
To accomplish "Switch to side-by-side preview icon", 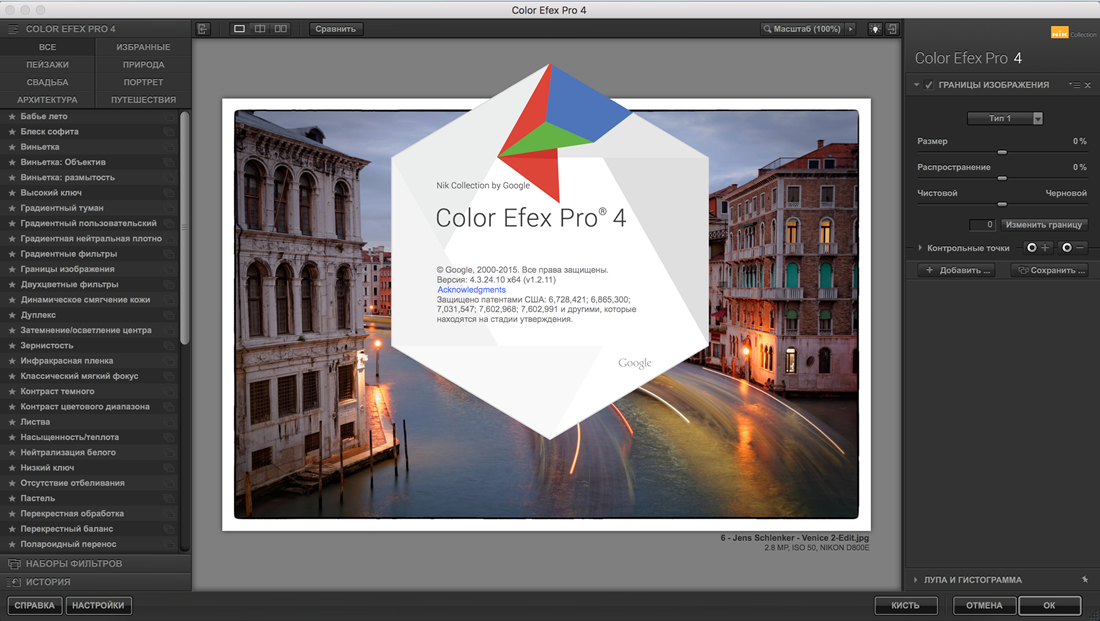I will click(282, 29).
